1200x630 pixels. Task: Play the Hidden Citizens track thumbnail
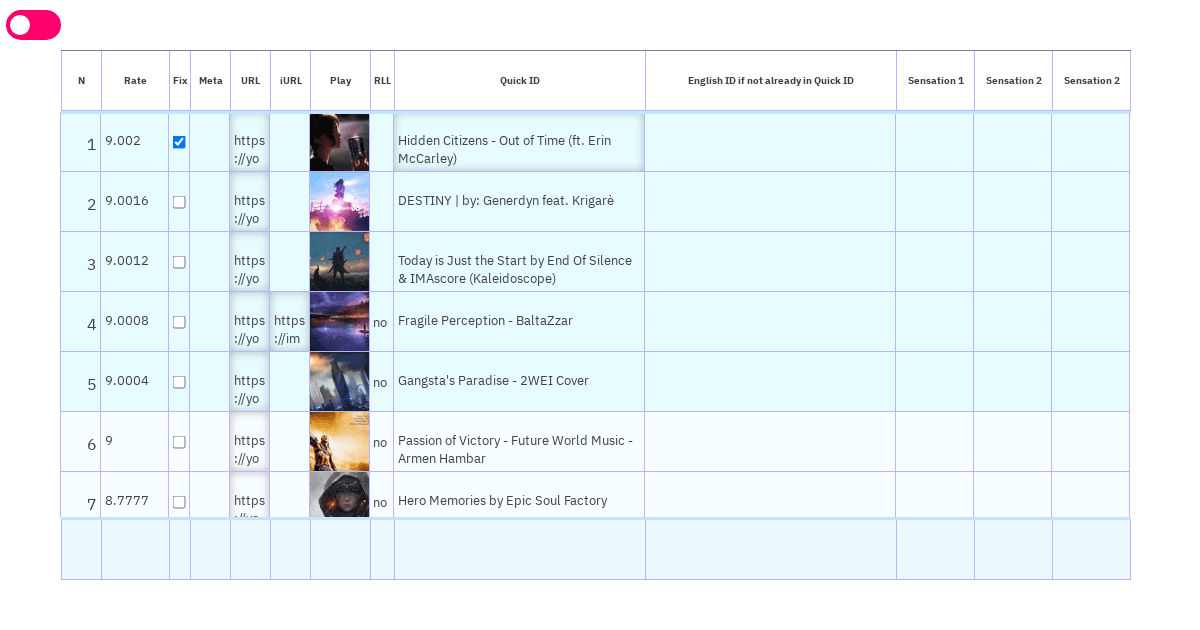click(339, 142)
